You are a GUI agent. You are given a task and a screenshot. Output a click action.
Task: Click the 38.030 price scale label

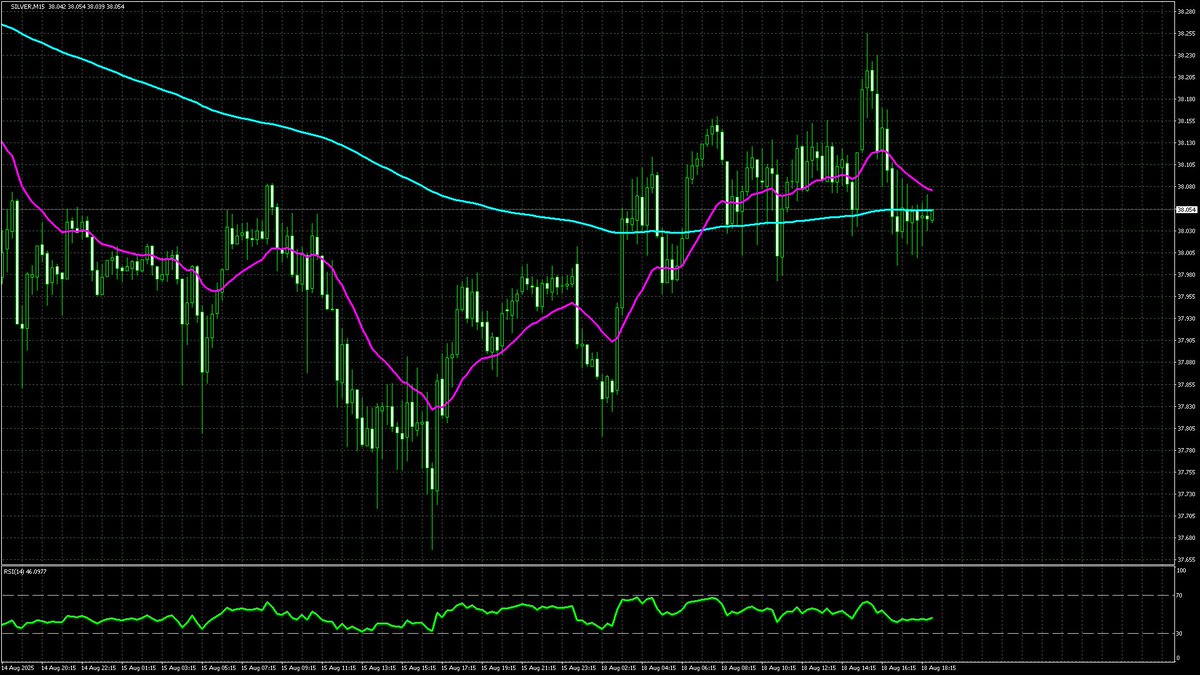click(1186, 231)
